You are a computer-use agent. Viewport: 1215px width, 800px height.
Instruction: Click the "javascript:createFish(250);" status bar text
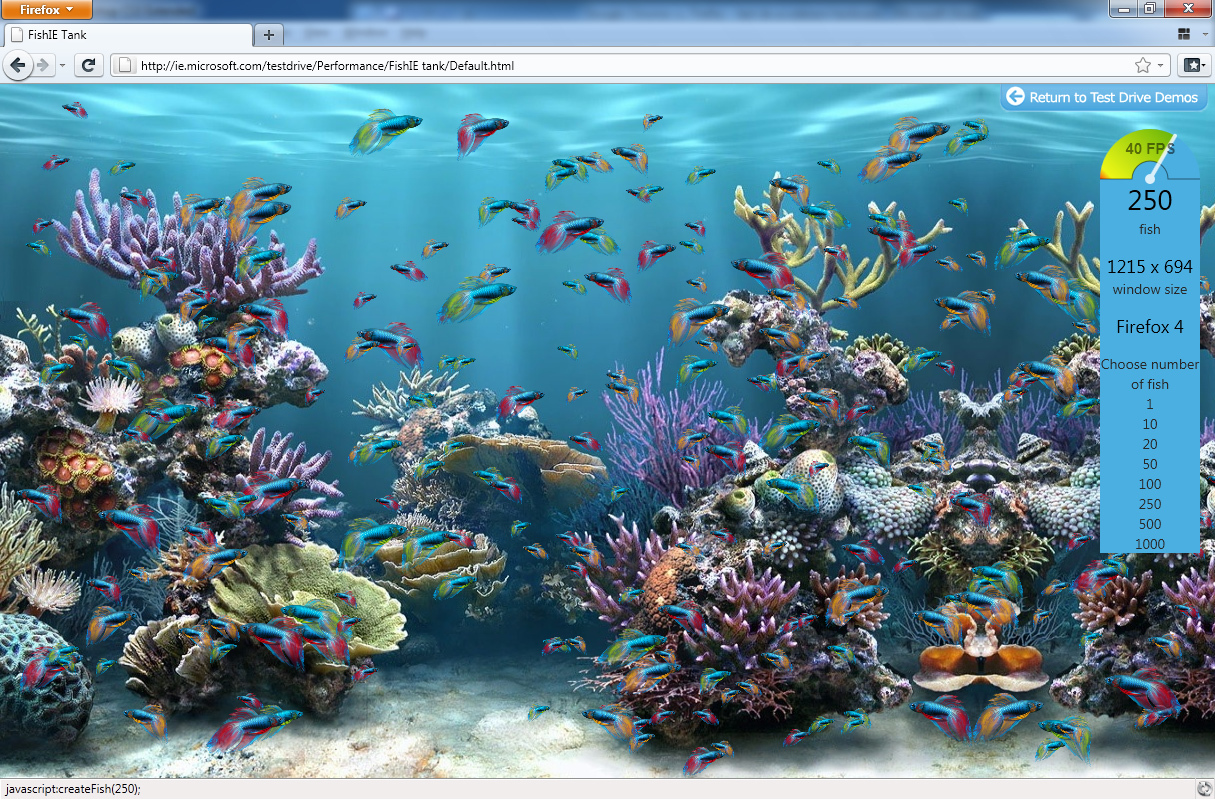pyautogui.click(x=73, y=789)
